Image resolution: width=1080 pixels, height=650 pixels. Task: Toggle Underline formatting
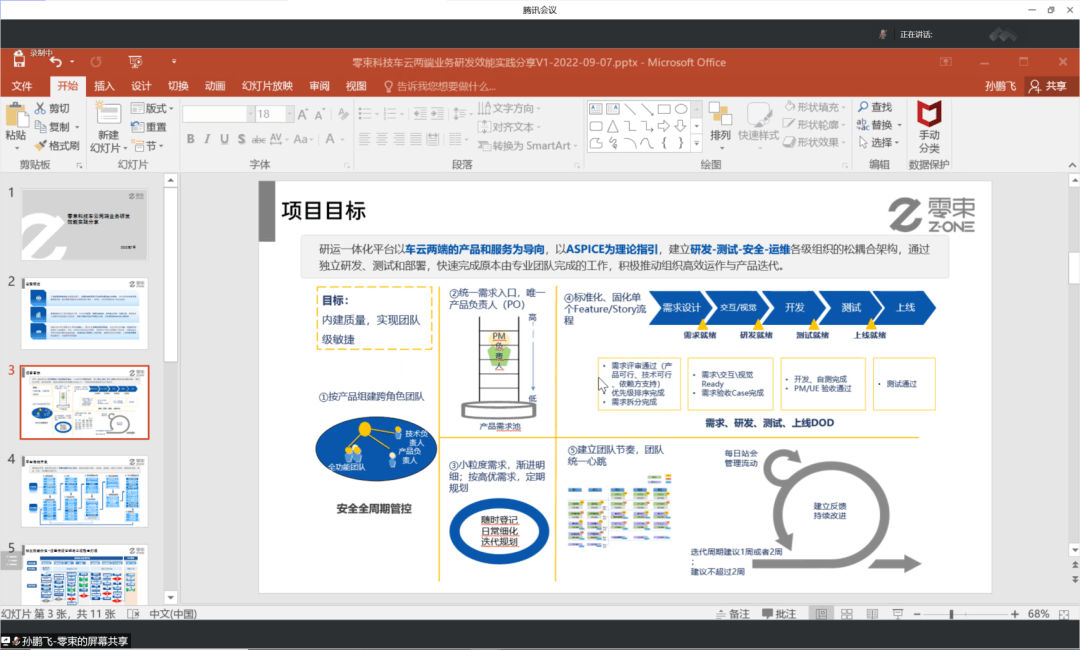pyautogui.click(x=224, y=139)
